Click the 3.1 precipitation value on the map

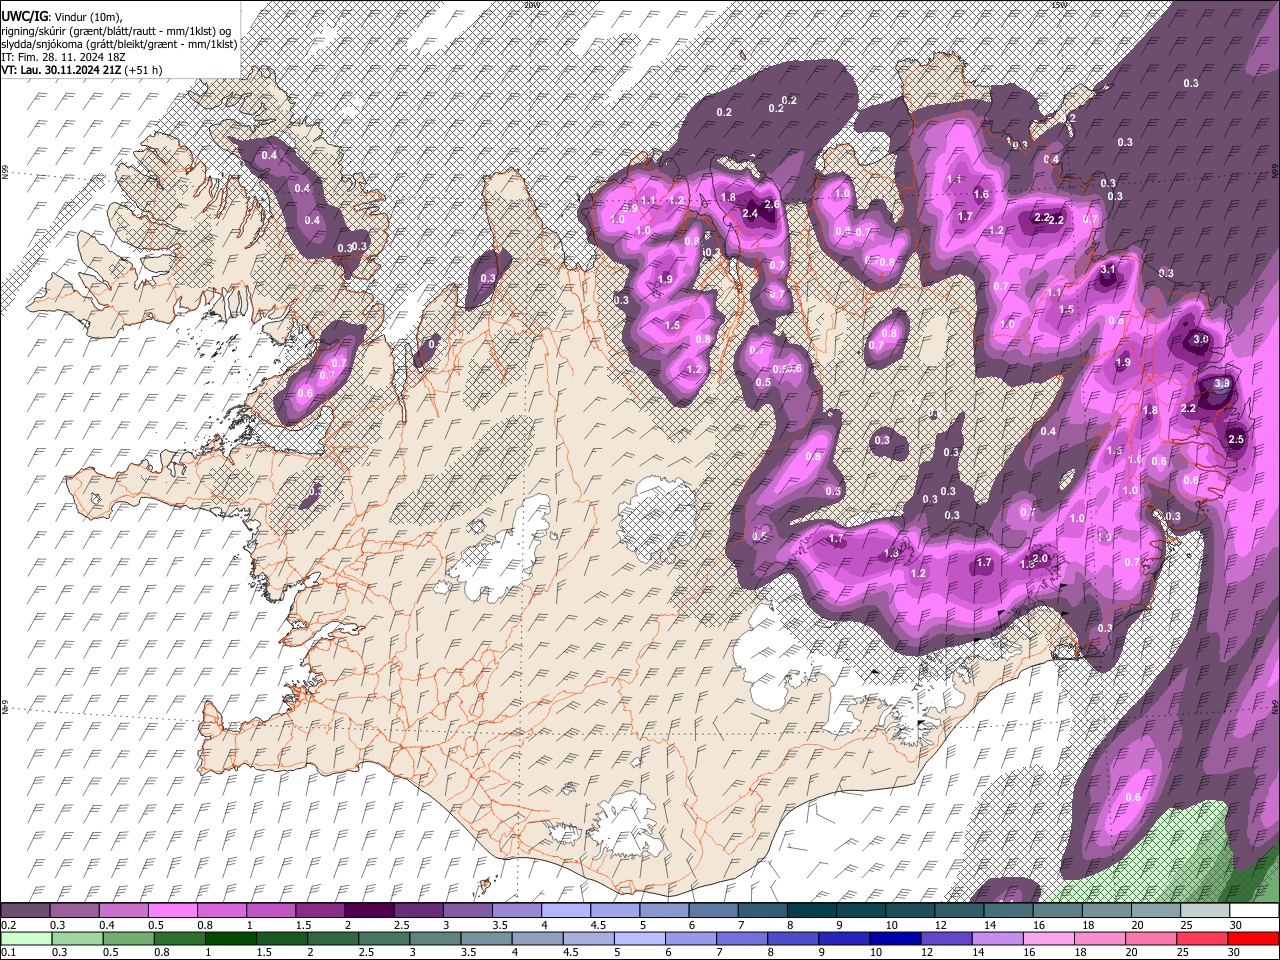[1107, 270]
